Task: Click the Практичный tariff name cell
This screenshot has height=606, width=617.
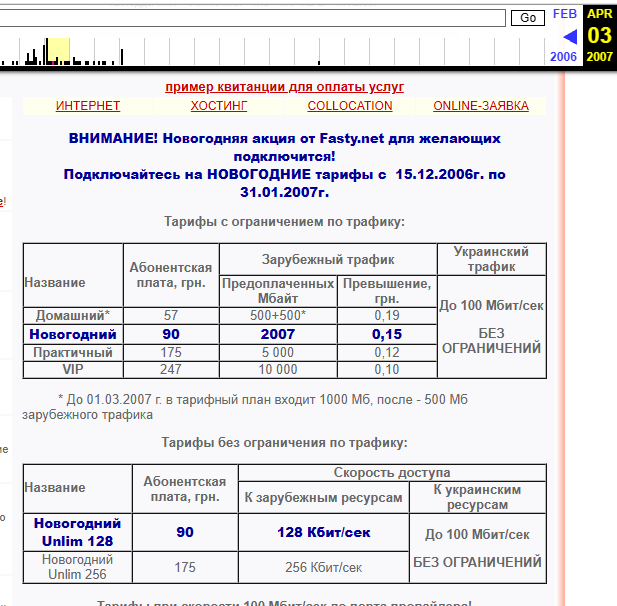Action: tap(73, 353)
